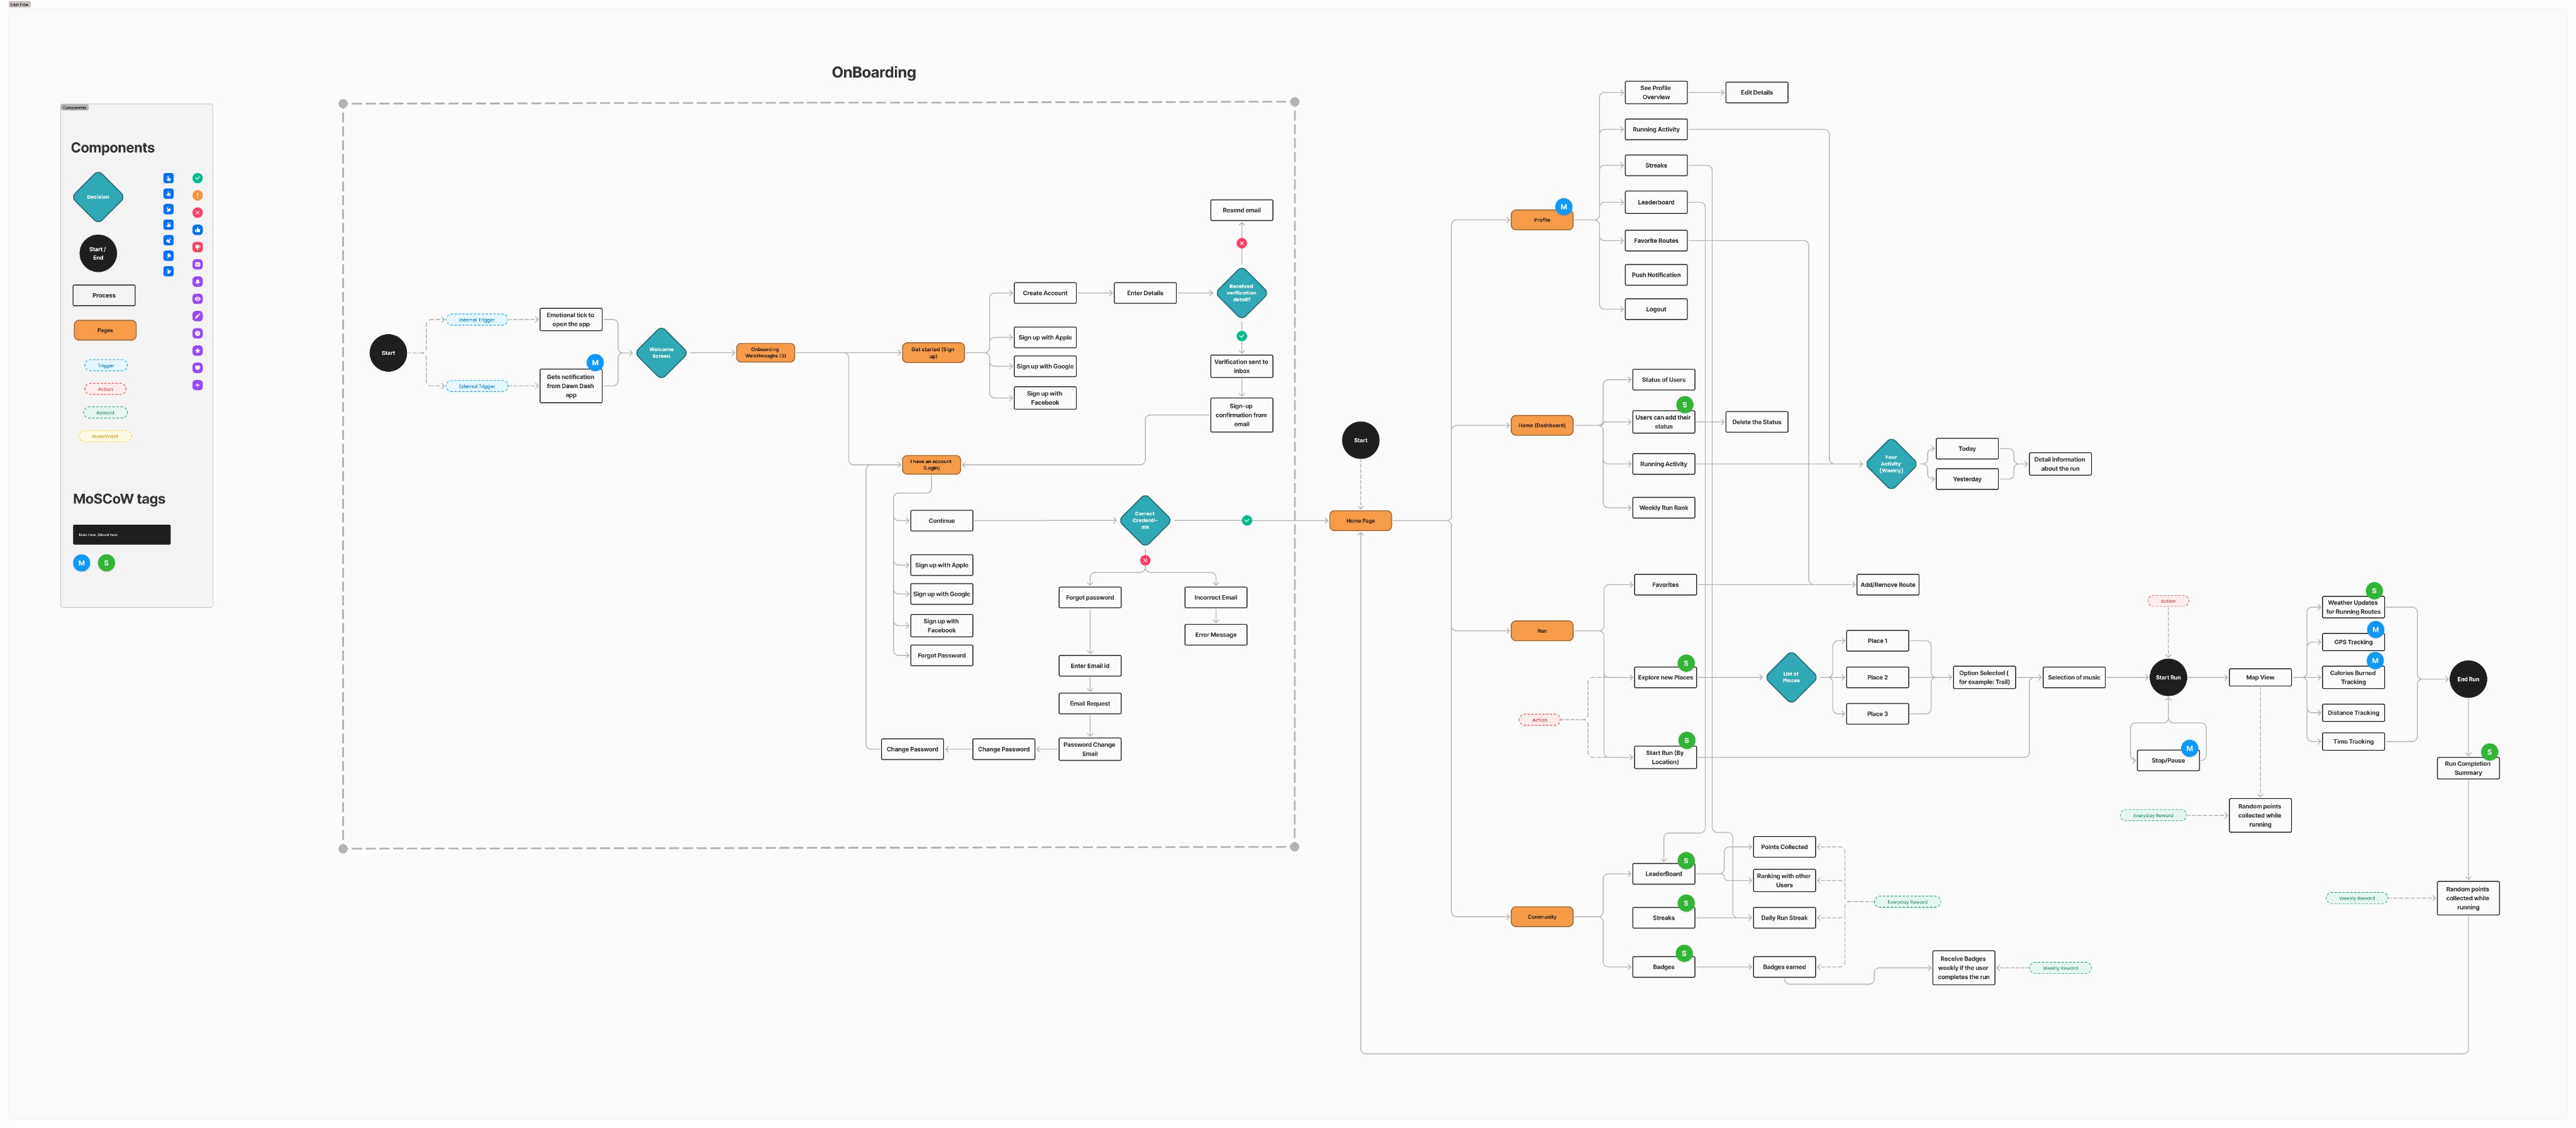Click the OnBoarding section title
This screenshot has height=1128, width=2576.
tap(873, 72)
